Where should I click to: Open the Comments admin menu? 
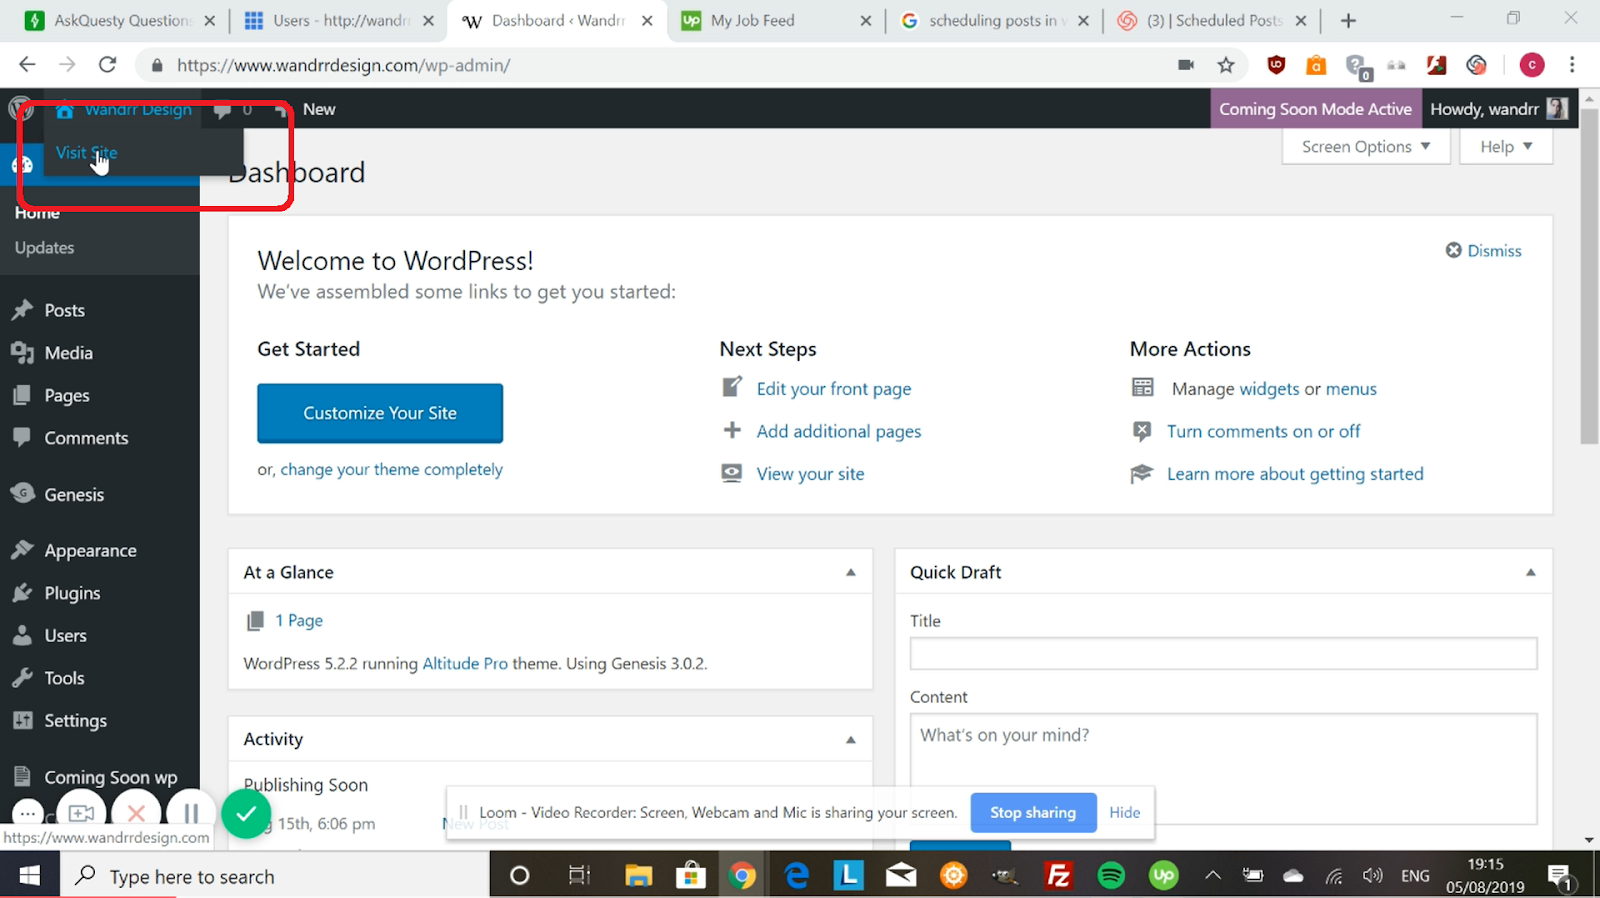[x=86, y=438]
